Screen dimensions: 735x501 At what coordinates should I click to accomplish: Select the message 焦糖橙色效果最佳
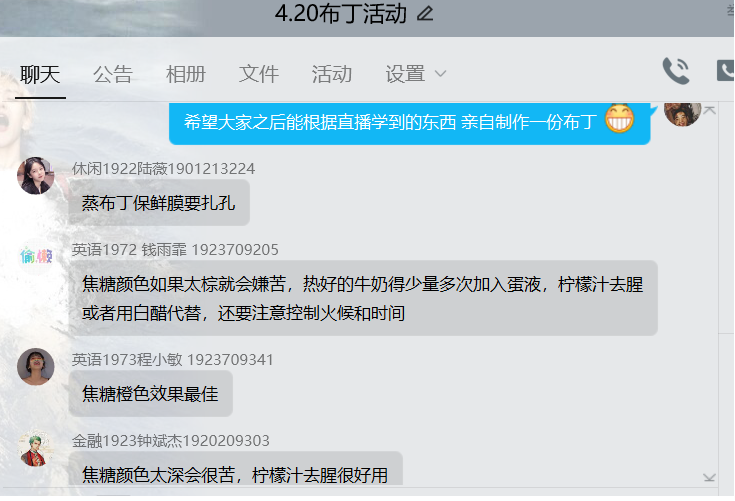pyautogui.click(x=150, y=394)
